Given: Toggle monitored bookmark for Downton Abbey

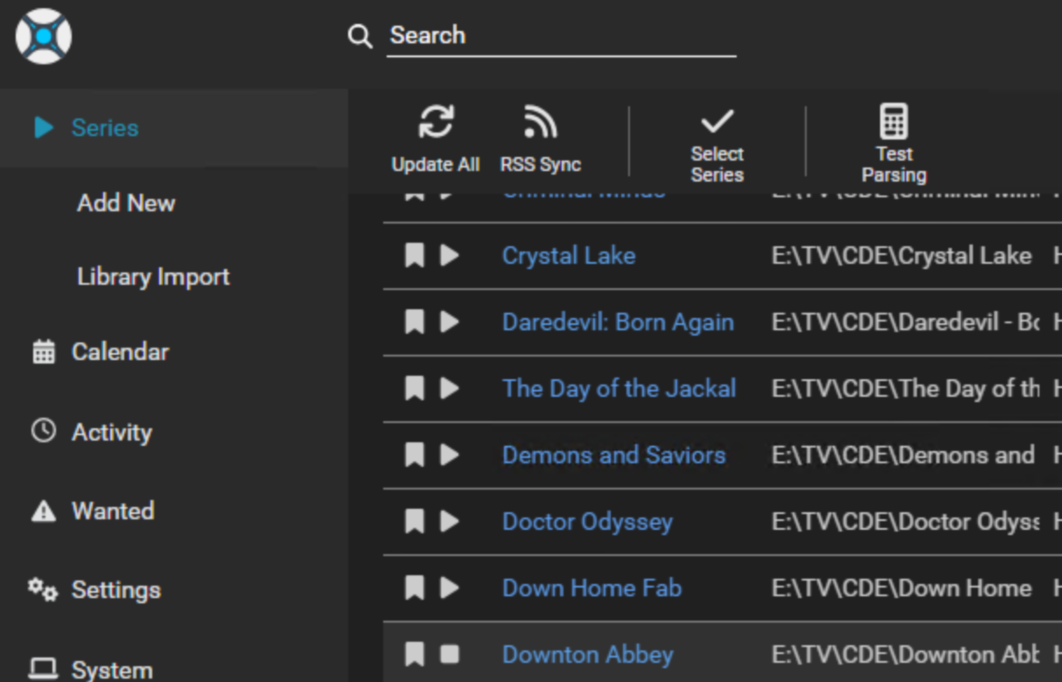Looking at the screenshot, I should 414,655.
